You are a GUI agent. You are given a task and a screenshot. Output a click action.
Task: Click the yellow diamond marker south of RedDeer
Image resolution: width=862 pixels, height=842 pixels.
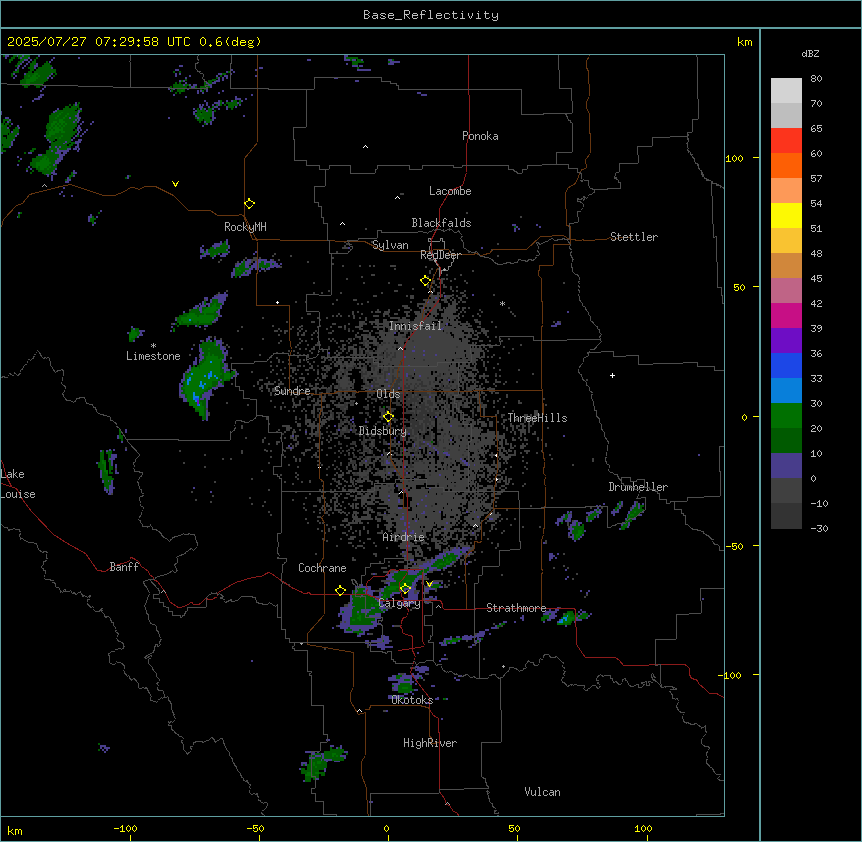425,281
